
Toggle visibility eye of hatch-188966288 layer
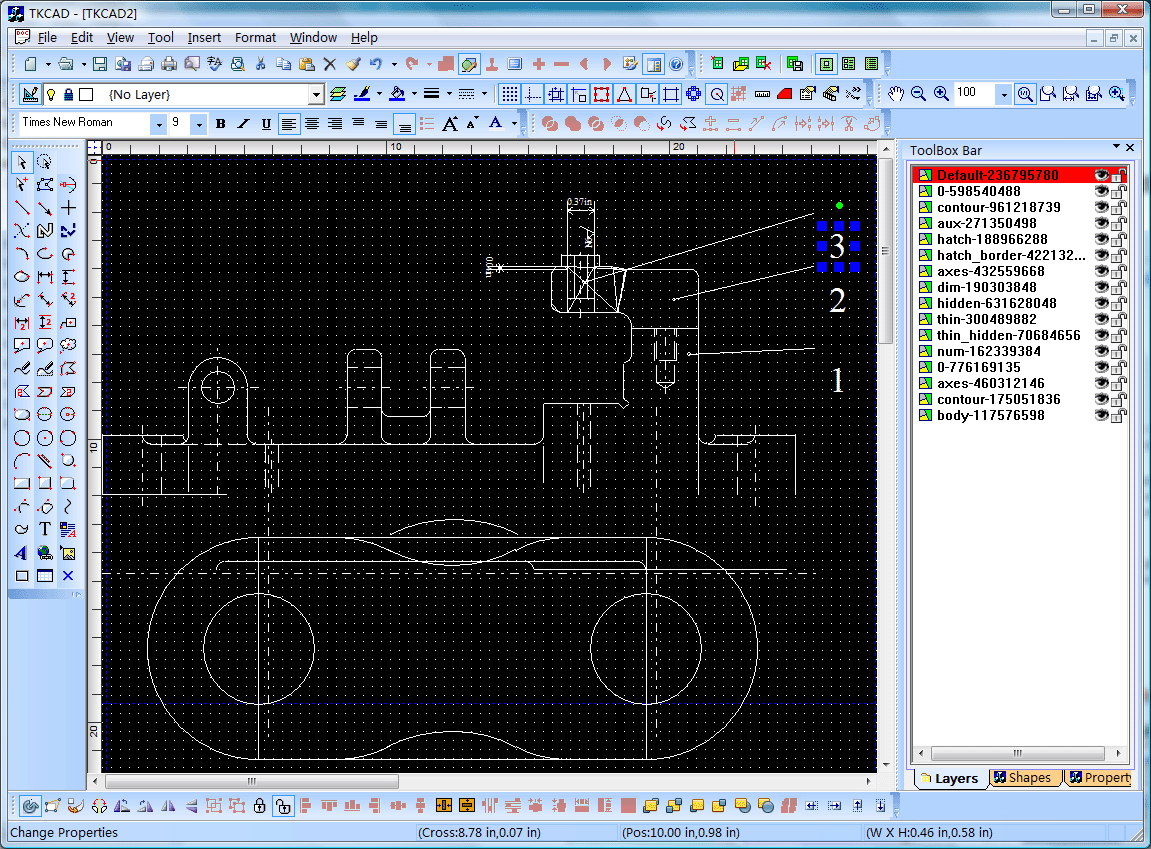coord(1101,239)
